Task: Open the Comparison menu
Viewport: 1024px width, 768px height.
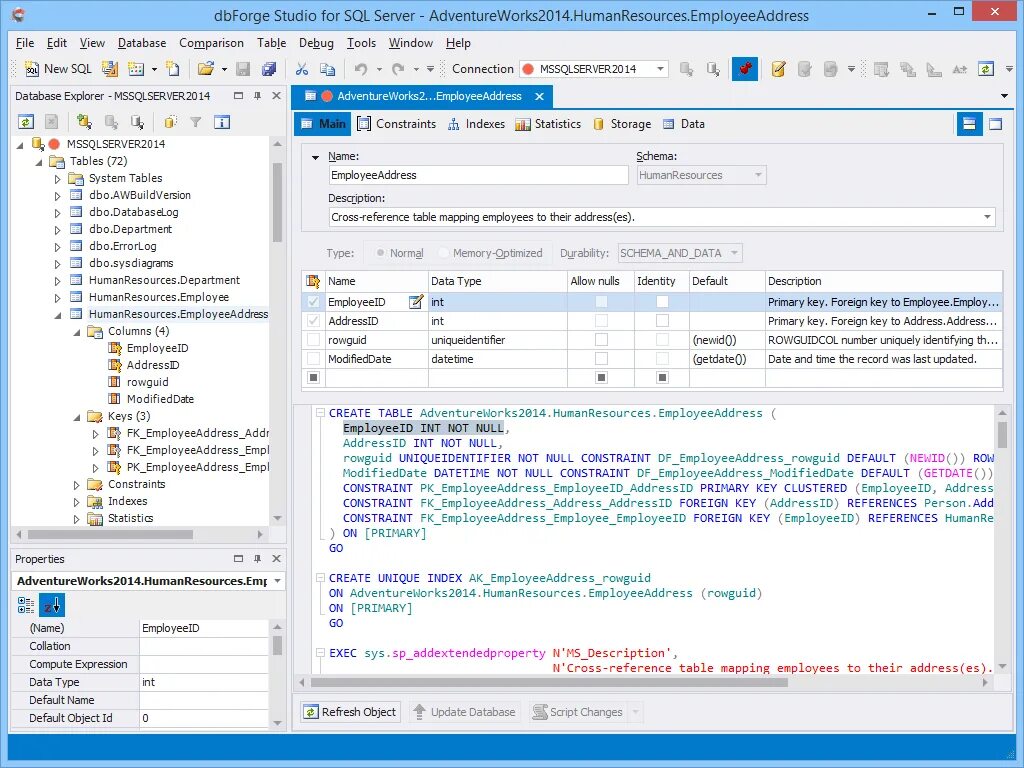Action: [x=211, y=43]
